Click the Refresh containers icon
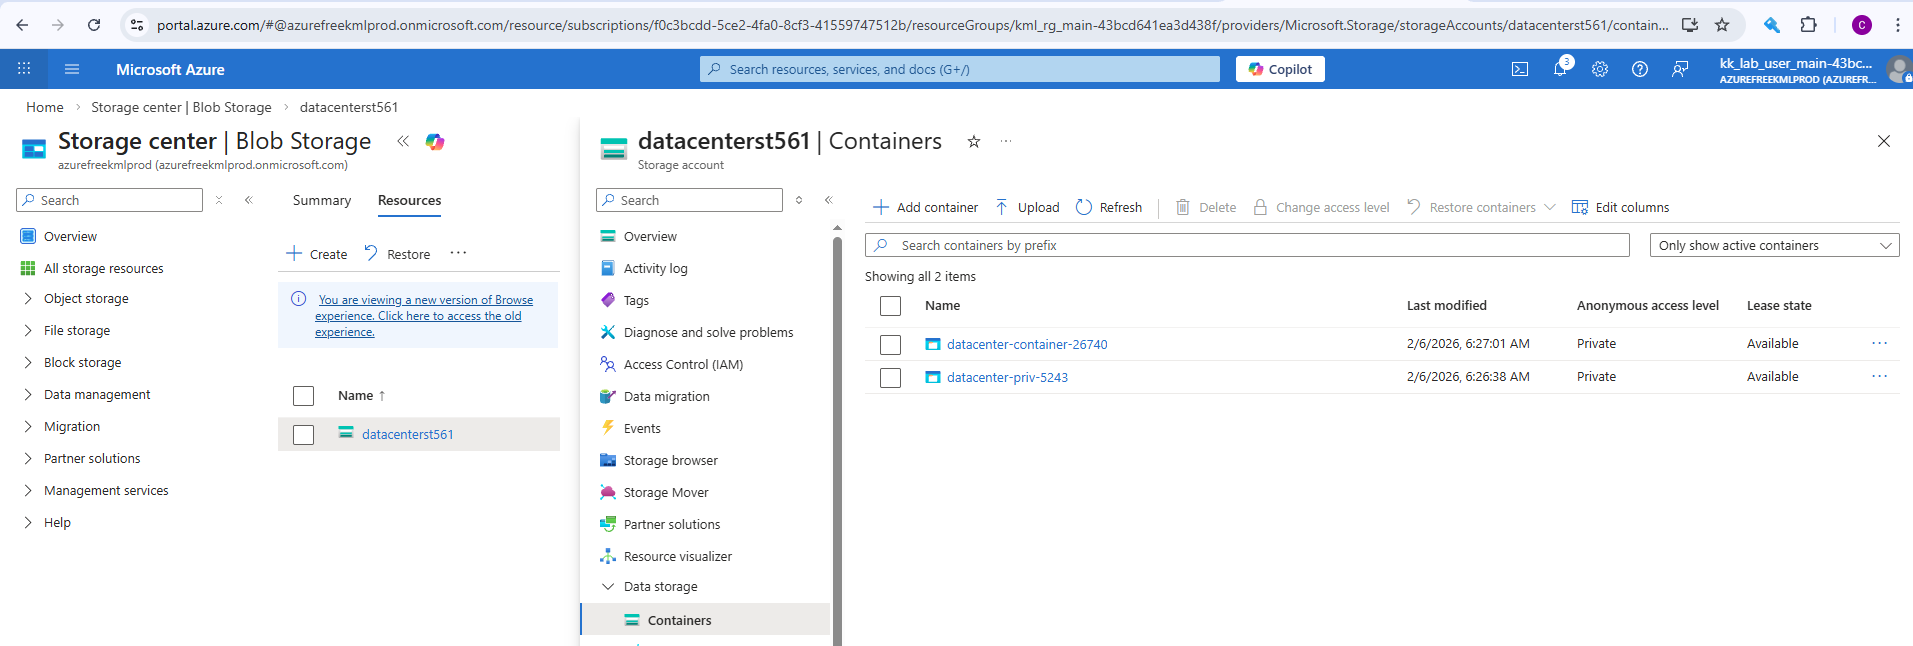The width and height of the screenshot is (1913, 646). [1084, 207]
